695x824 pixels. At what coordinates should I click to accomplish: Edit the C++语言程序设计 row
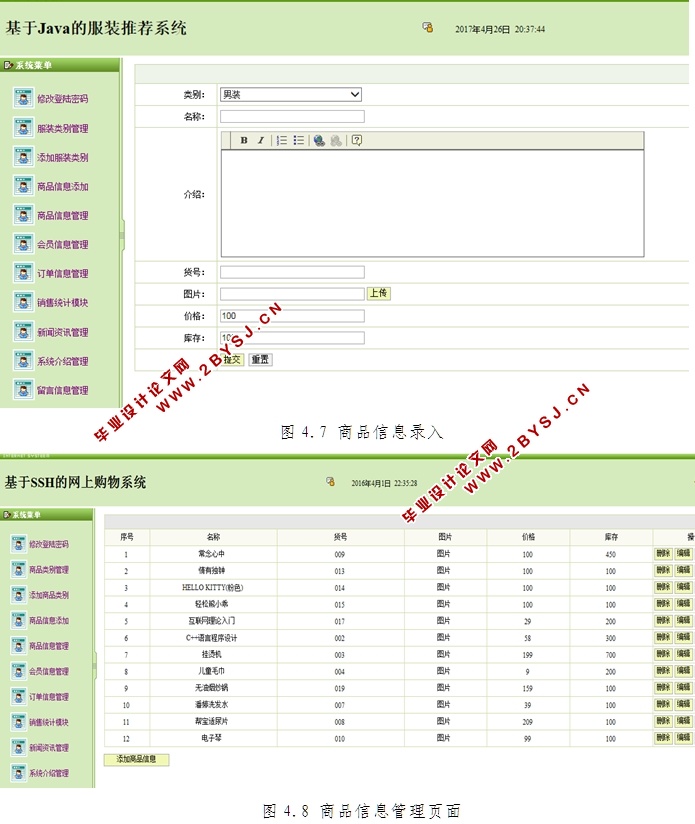click(683, 637)
